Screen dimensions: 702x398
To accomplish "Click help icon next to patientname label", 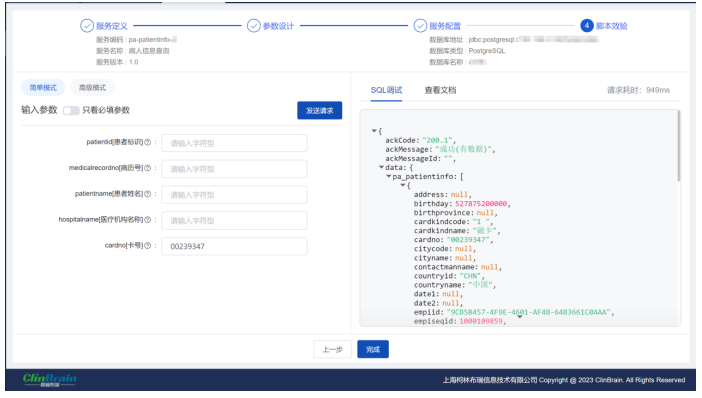I will [x=147, y=194].
